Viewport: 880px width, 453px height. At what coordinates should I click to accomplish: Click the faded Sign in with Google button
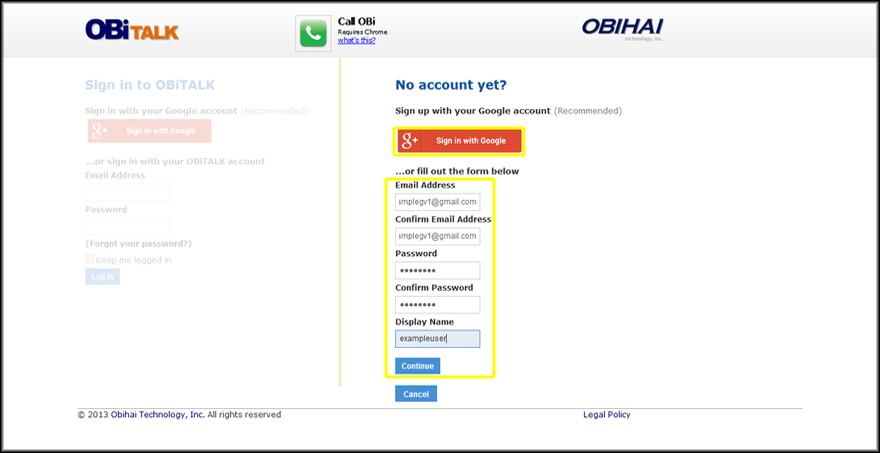tap(149, 131)
